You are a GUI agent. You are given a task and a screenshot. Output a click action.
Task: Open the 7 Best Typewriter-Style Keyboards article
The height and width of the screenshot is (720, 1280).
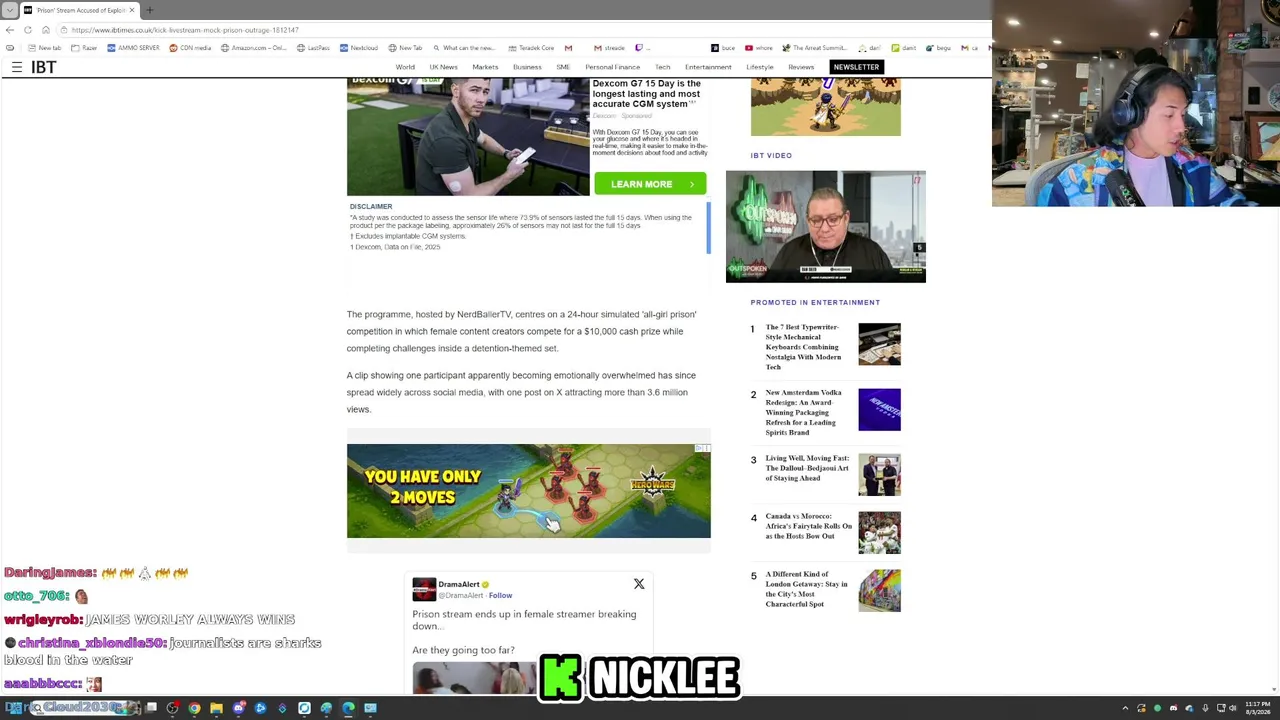coord(803,347)
